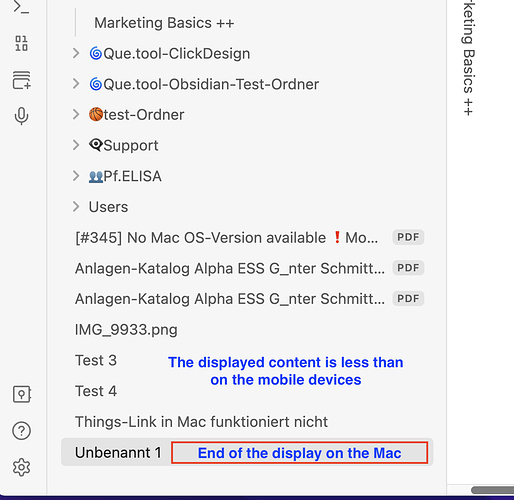
Task: Open the IMG_9933.png file
Action: coord(247,330)
